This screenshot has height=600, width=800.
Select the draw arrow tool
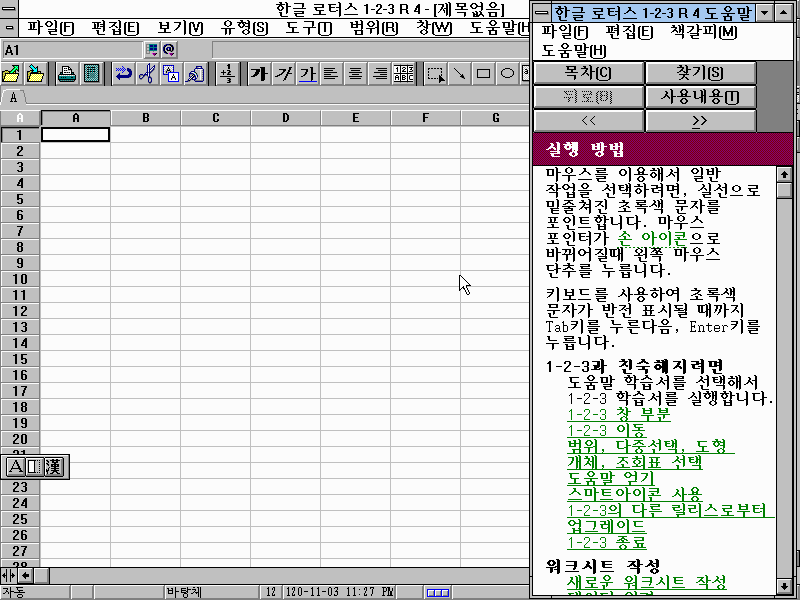pos(459,74)
